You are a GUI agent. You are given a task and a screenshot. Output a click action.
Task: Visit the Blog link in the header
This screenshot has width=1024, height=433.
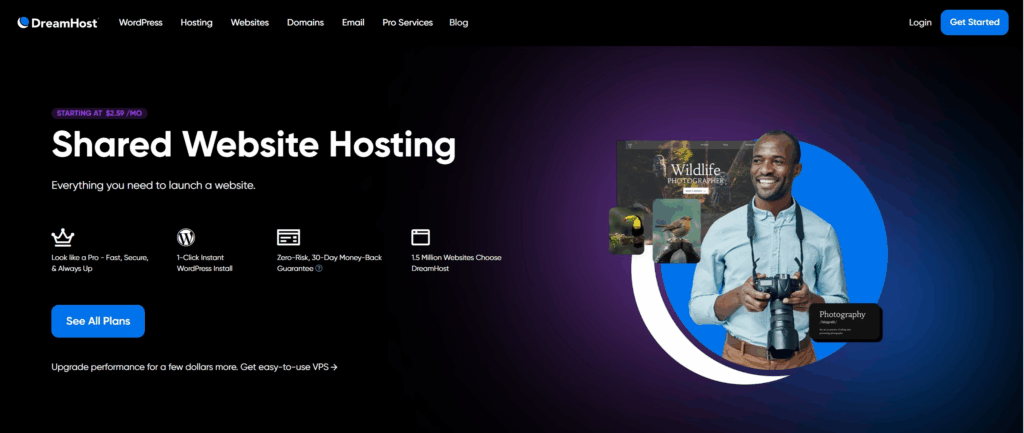point(458,22)
